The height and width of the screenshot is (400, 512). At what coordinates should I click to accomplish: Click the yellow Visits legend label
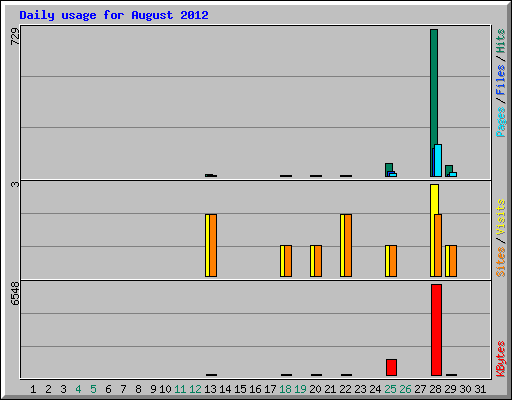501,217
